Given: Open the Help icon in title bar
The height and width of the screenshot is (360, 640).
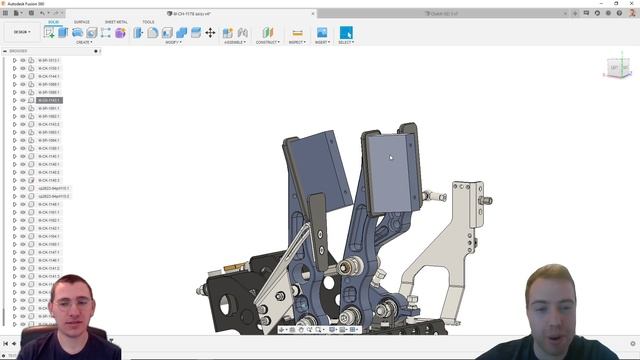Looking at the screenshot, I should tap(619, 13).
